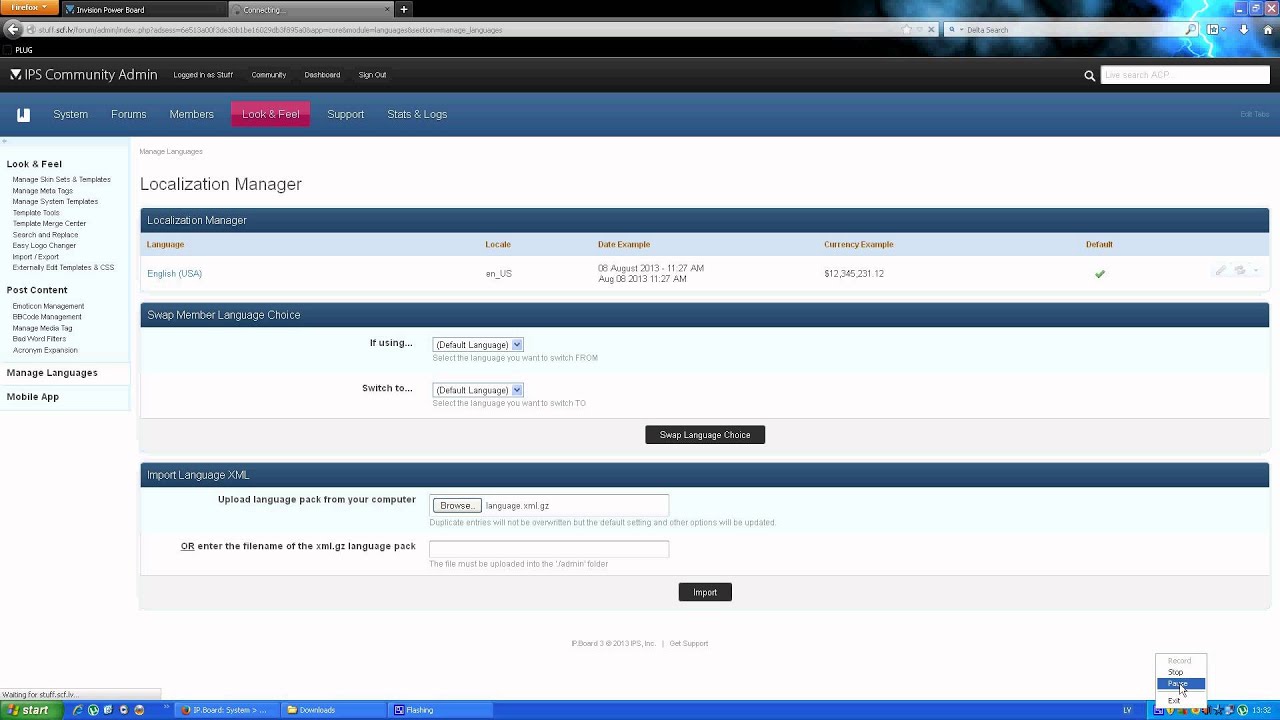Open the bookmarks menu icon
Viewport: 1280px width, 720px height.
coord(1214,30)
